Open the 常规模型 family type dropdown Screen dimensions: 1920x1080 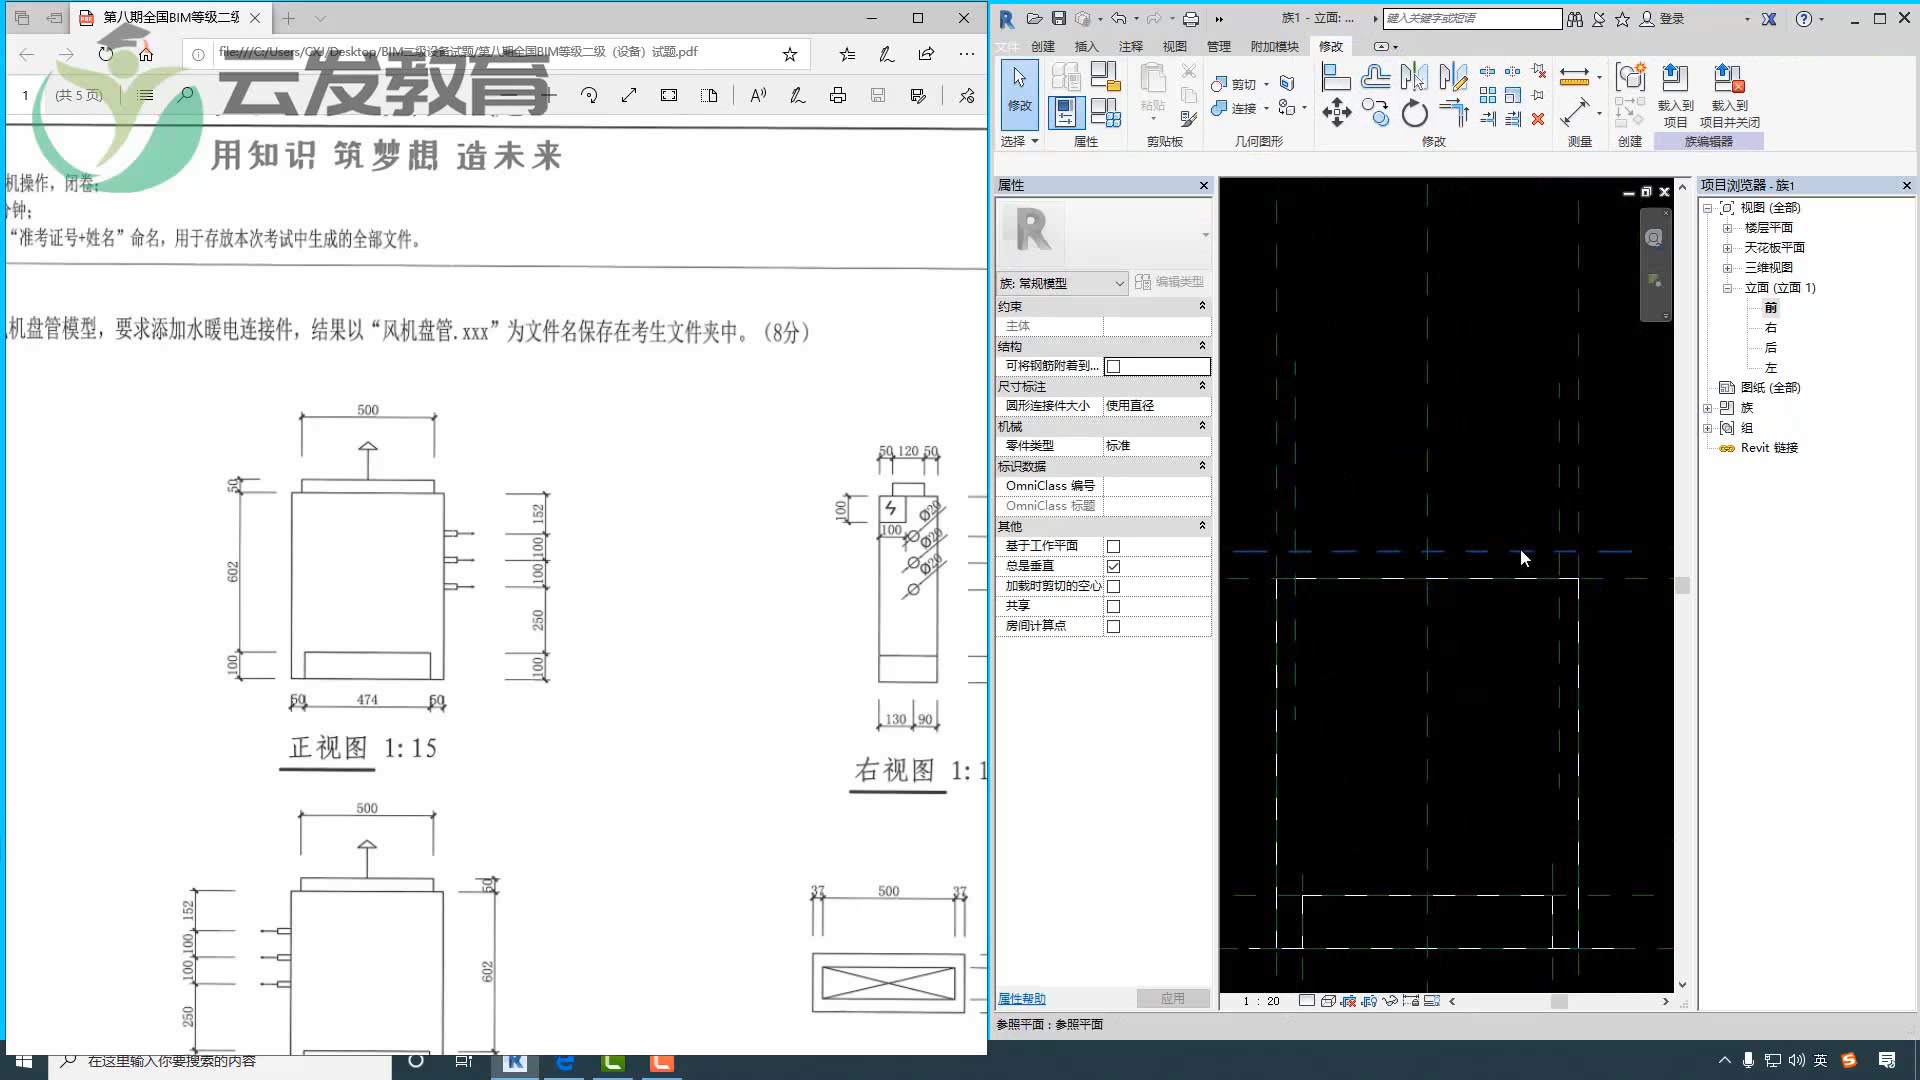(x=1122, y=283)
